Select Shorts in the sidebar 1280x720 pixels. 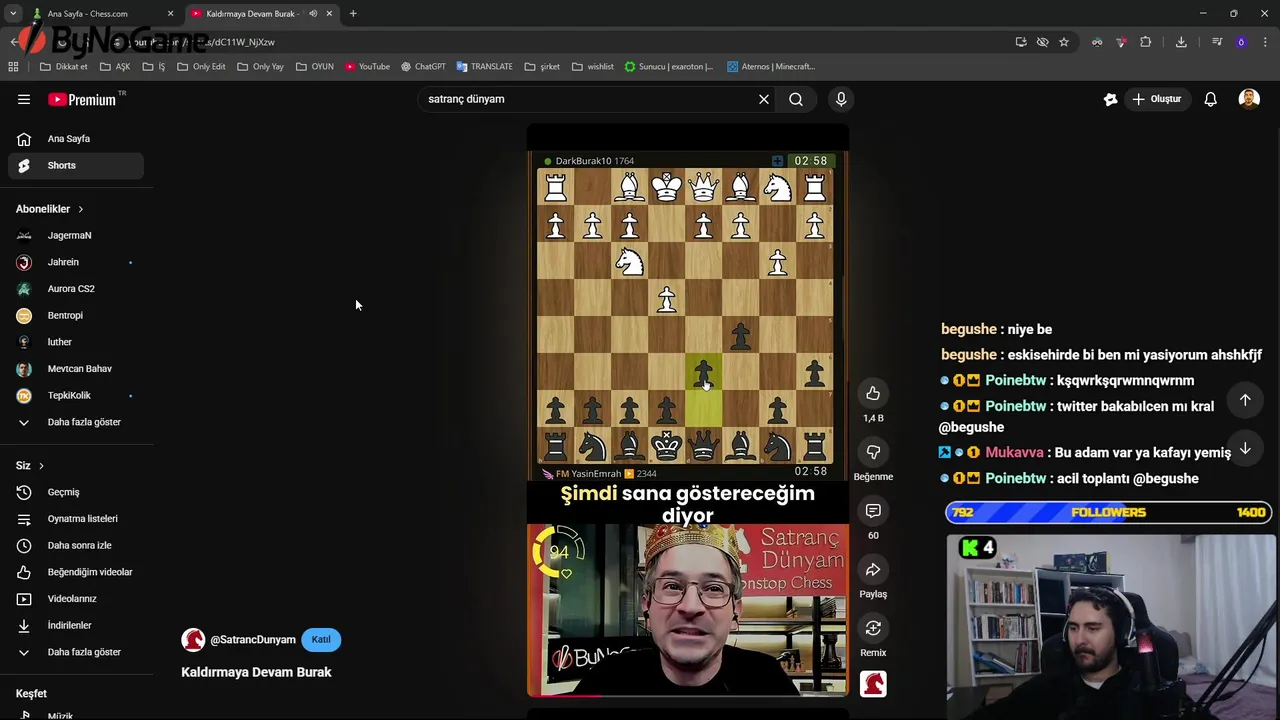pyautogui.click(x=76, y=165)
